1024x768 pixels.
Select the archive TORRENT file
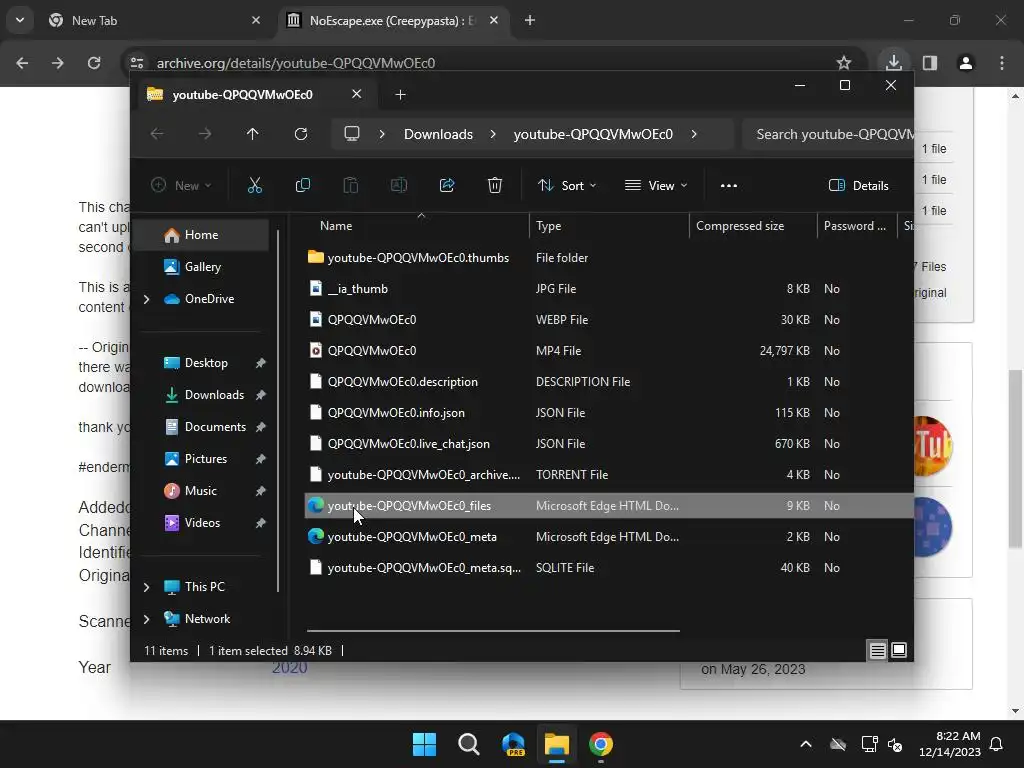[609, 475]
